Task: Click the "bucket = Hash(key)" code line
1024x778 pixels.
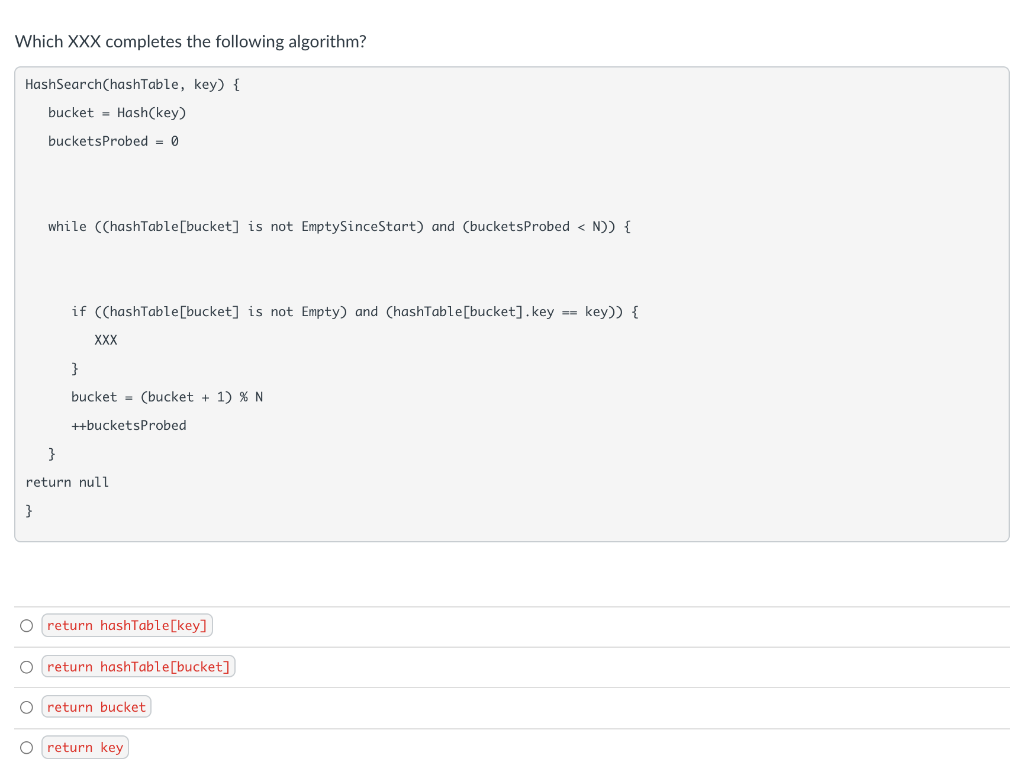Action: coord(116,112)
